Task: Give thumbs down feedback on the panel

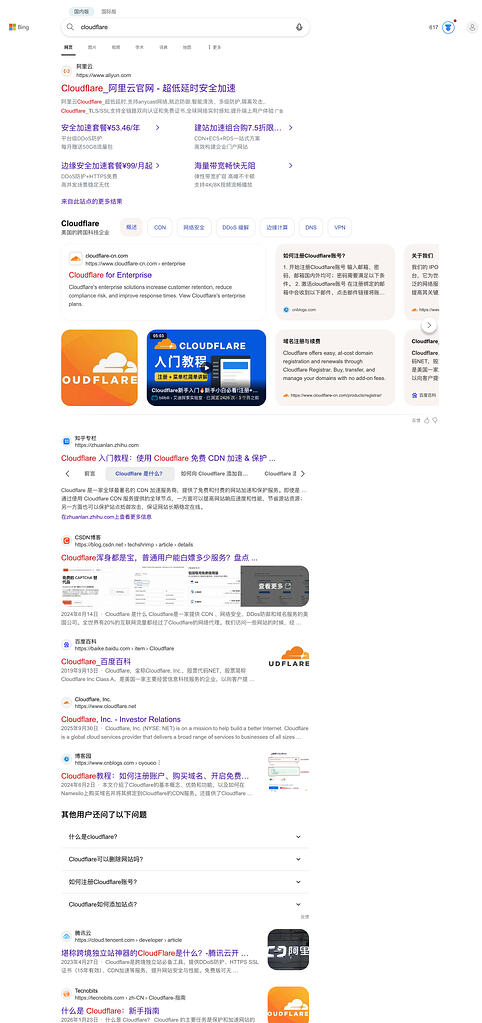Action: 435,420
